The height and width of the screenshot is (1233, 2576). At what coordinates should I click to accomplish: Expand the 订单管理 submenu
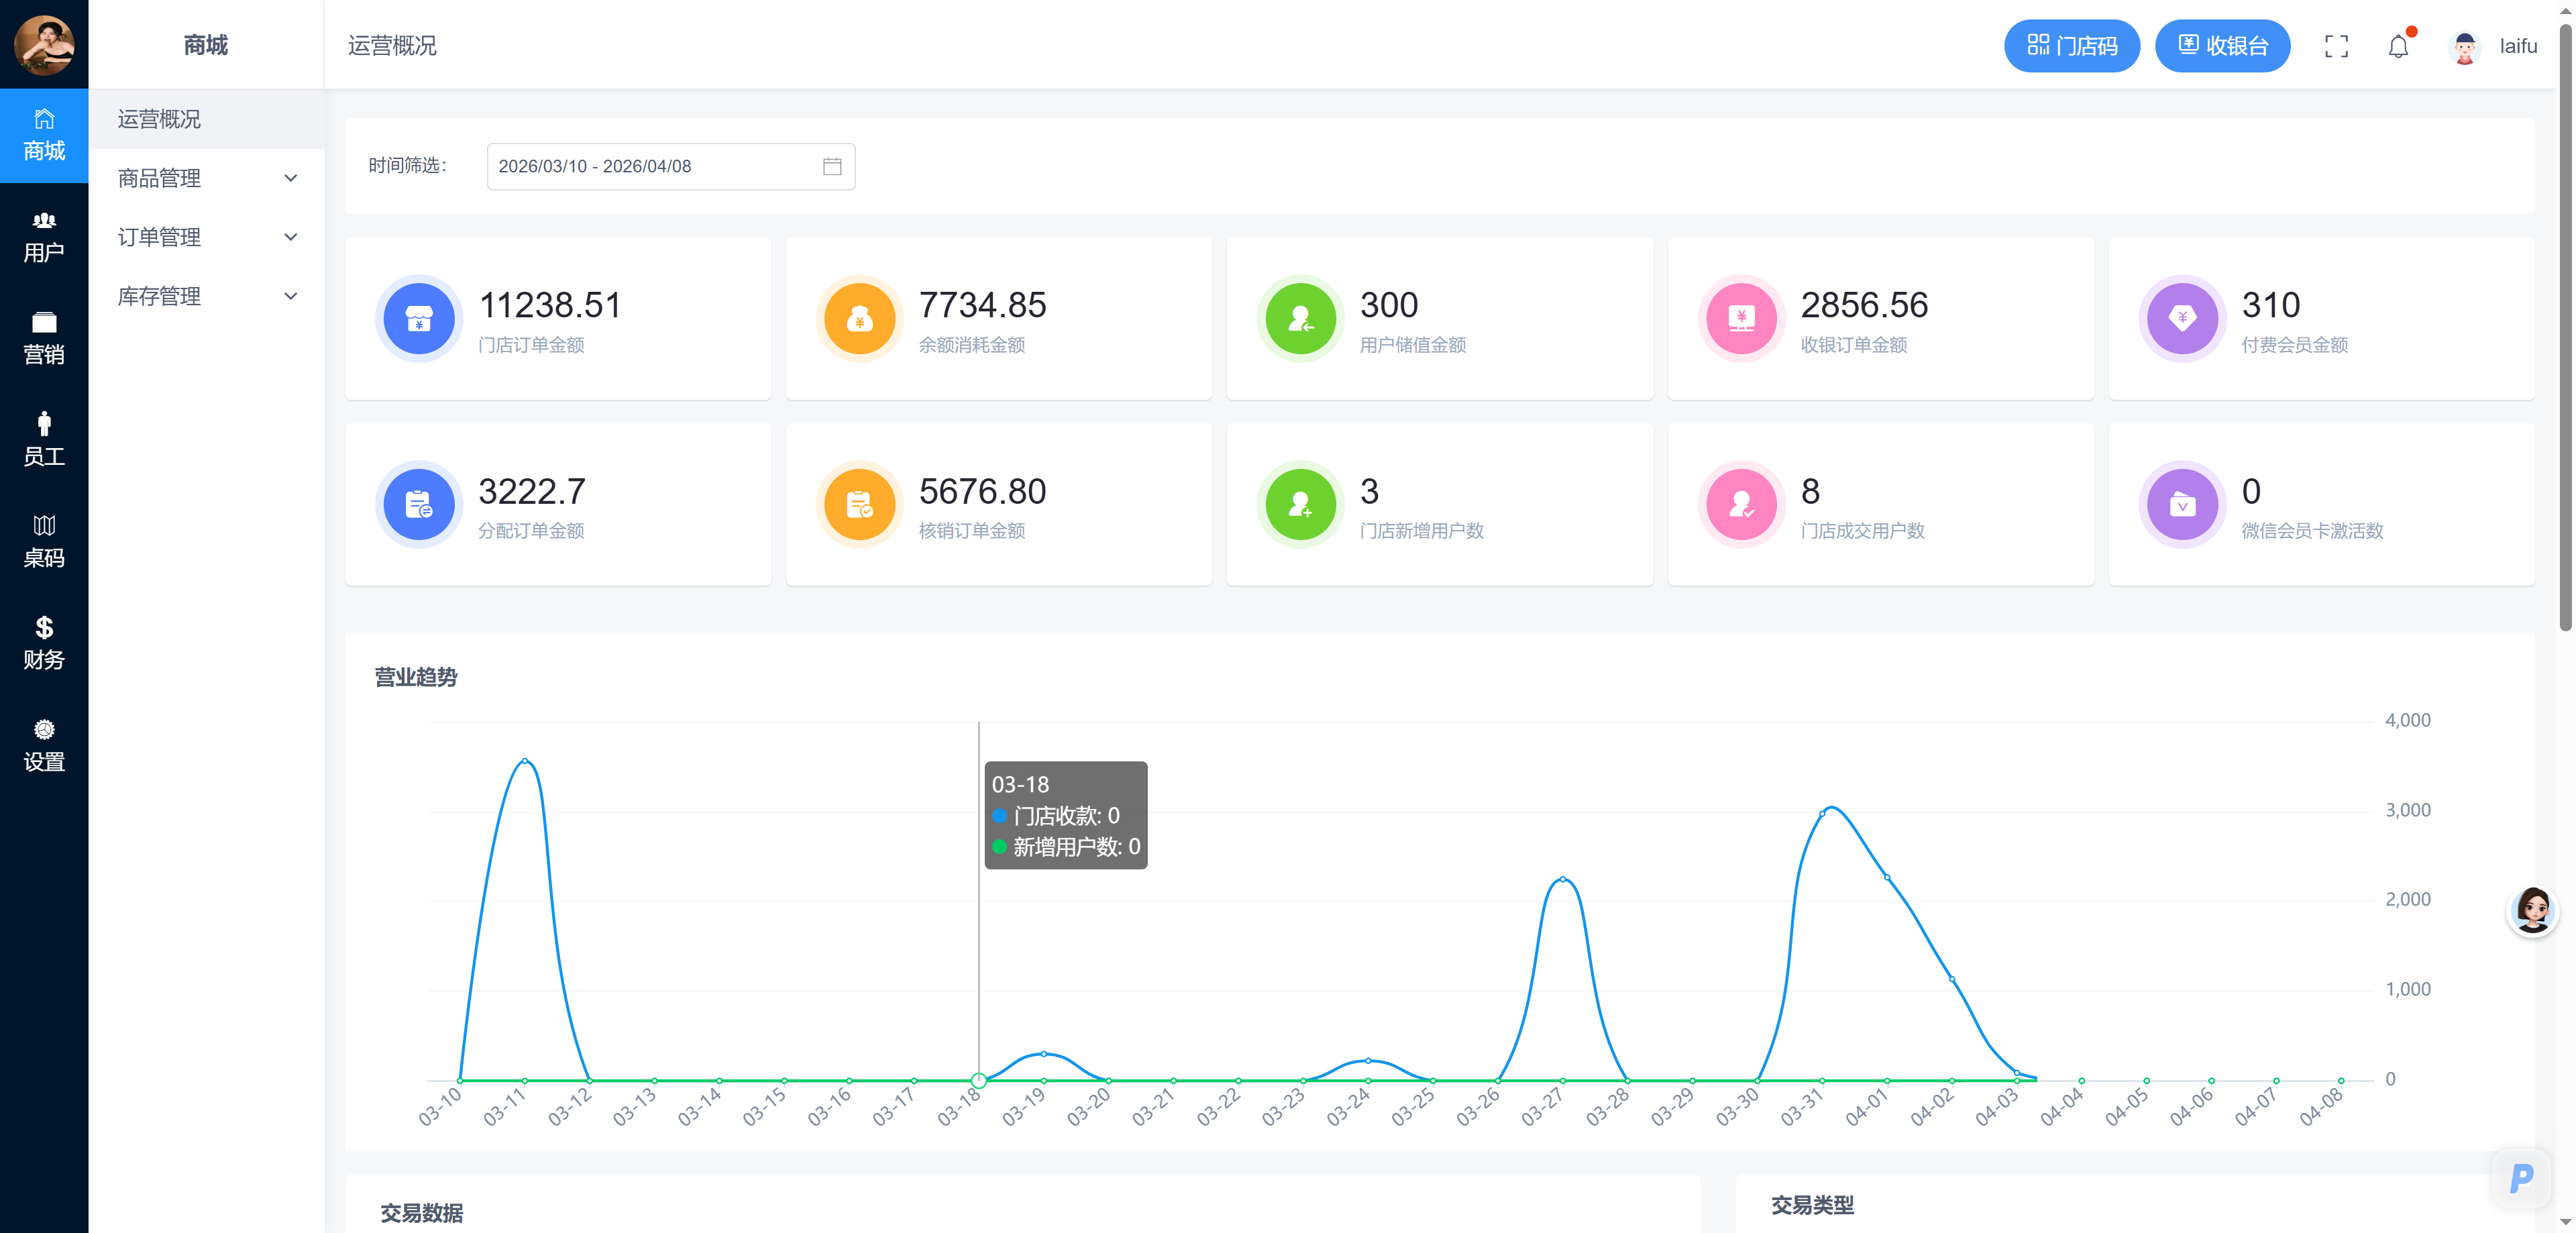207,237
